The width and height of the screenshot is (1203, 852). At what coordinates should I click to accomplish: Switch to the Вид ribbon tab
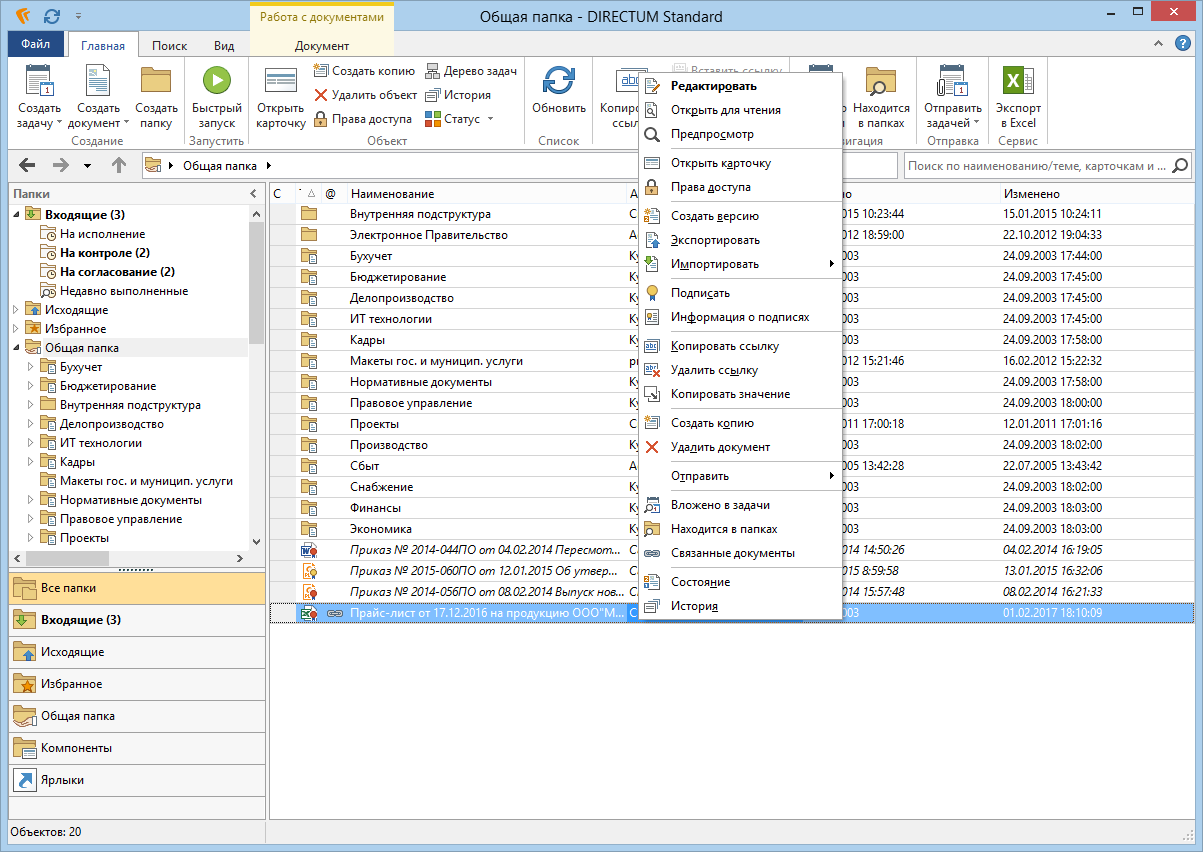225,45
